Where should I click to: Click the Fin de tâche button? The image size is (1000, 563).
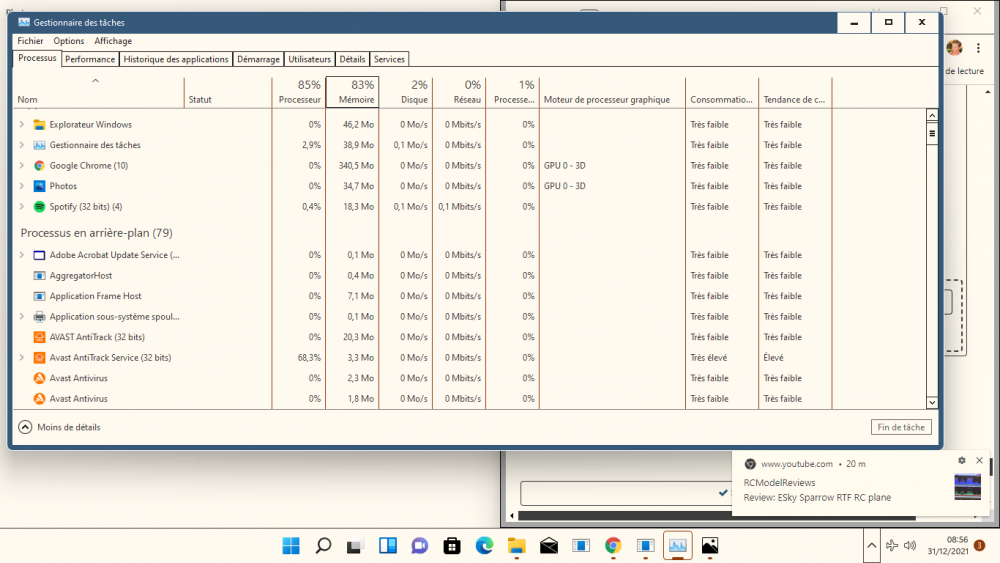[901, 427]
